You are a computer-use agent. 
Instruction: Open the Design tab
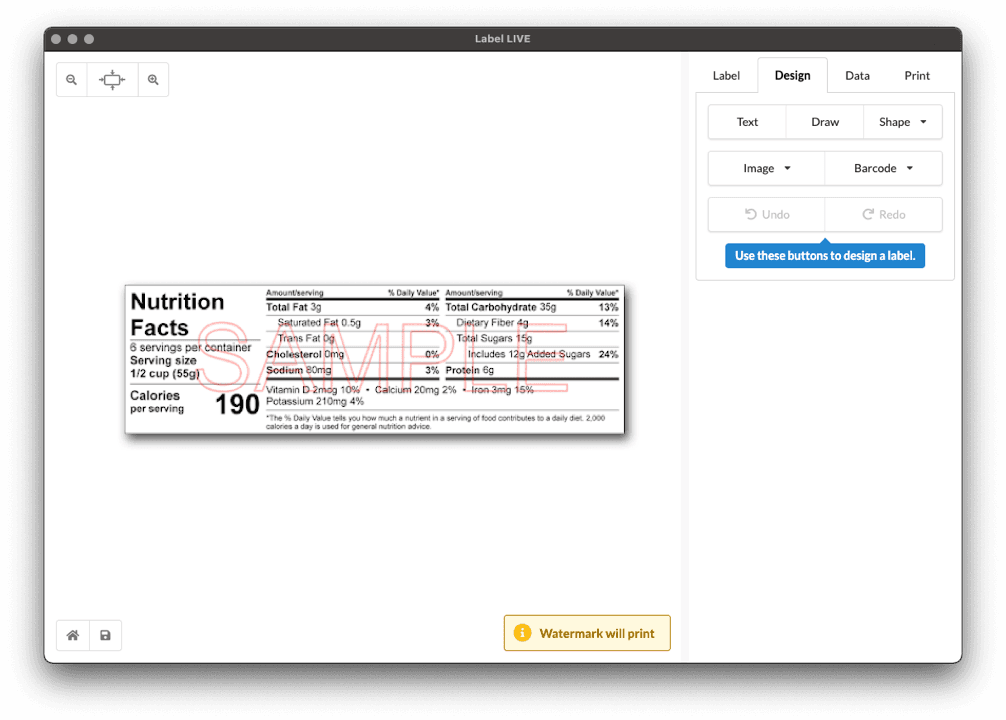click(792, 75)
